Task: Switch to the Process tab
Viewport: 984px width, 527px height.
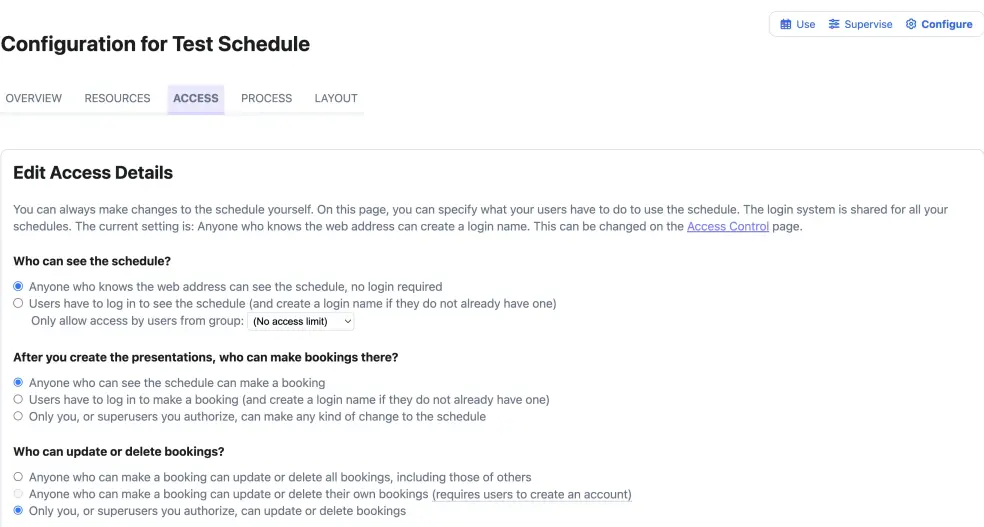Action: pyautogui.click(x=267, y=98)
